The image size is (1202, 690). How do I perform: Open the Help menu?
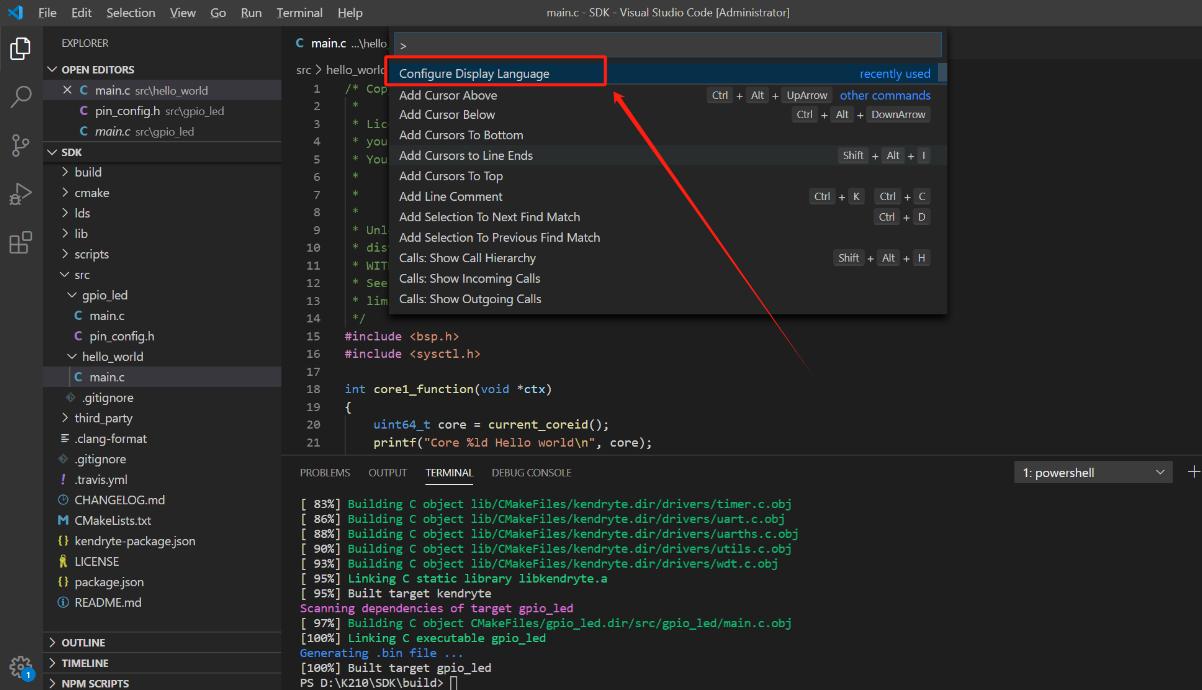(x=350, y=13)
